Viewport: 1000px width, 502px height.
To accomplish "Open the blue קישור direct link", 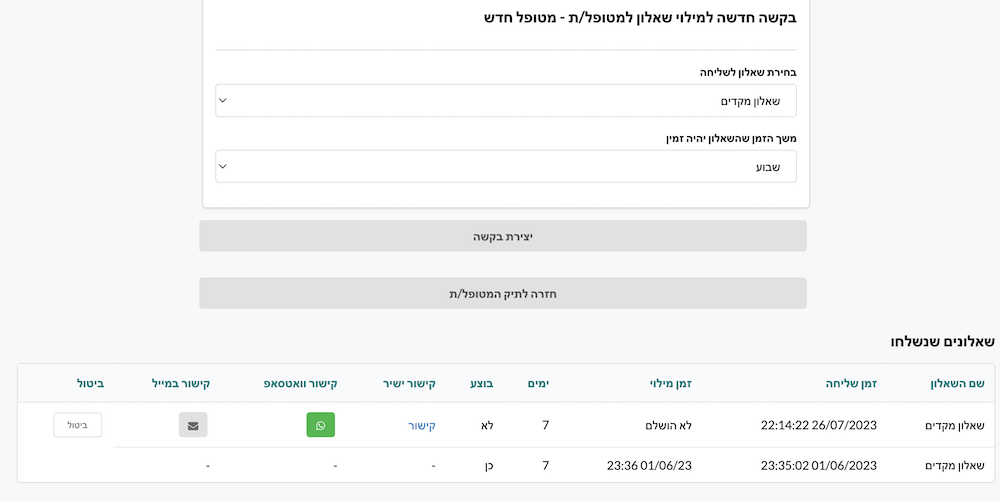I will pos(422,425).
